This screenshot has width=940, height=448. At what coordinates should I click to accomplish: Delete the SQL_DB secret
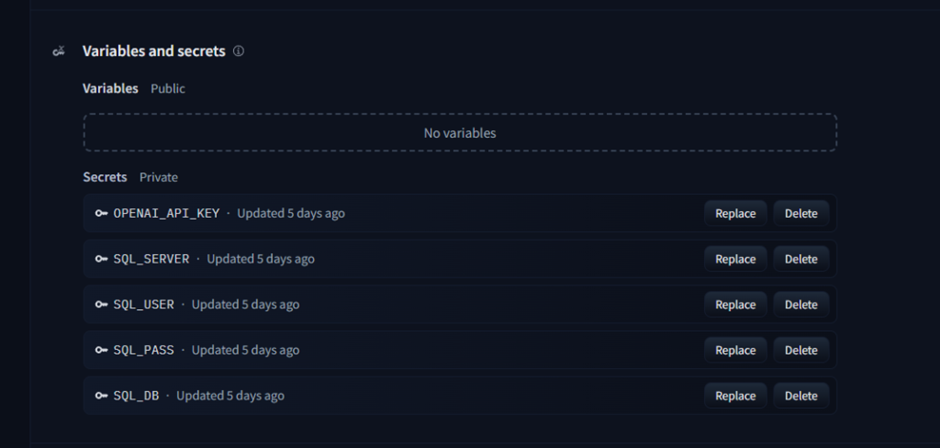click(801, 396)
